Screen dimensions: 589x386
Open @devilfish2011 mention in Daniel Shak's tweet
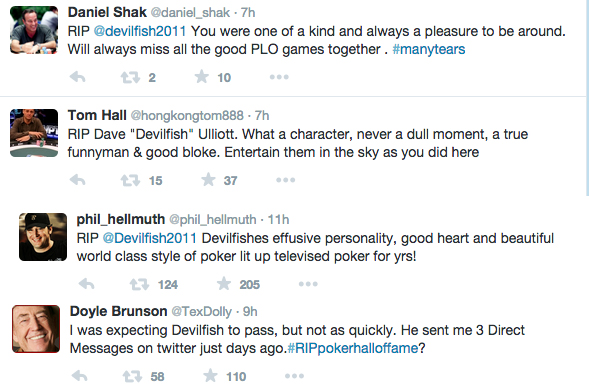(140, 31)
